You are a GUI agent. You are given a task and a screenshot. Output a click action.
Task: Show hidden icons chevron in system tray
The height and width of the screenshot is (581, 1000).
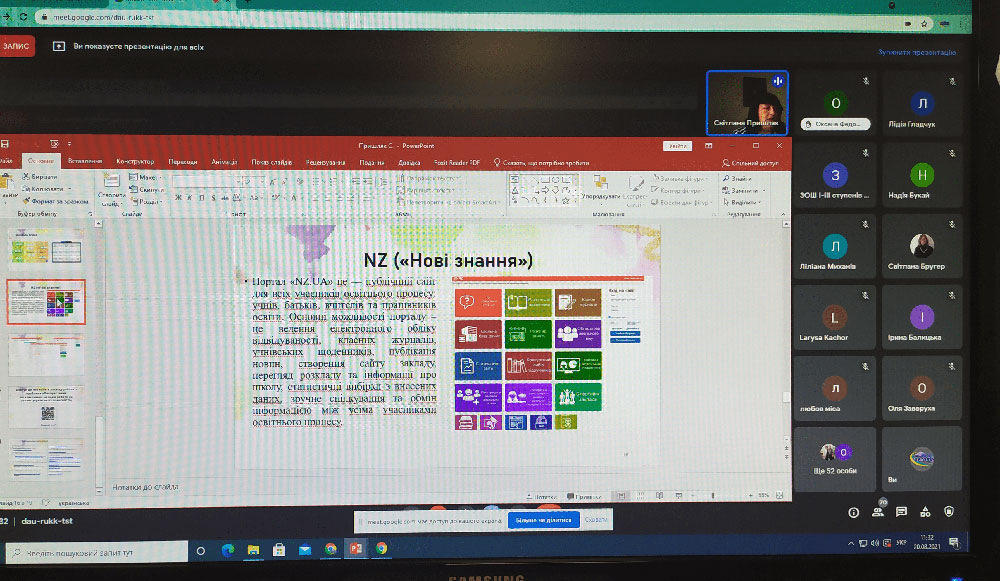(x=850, y=543)
